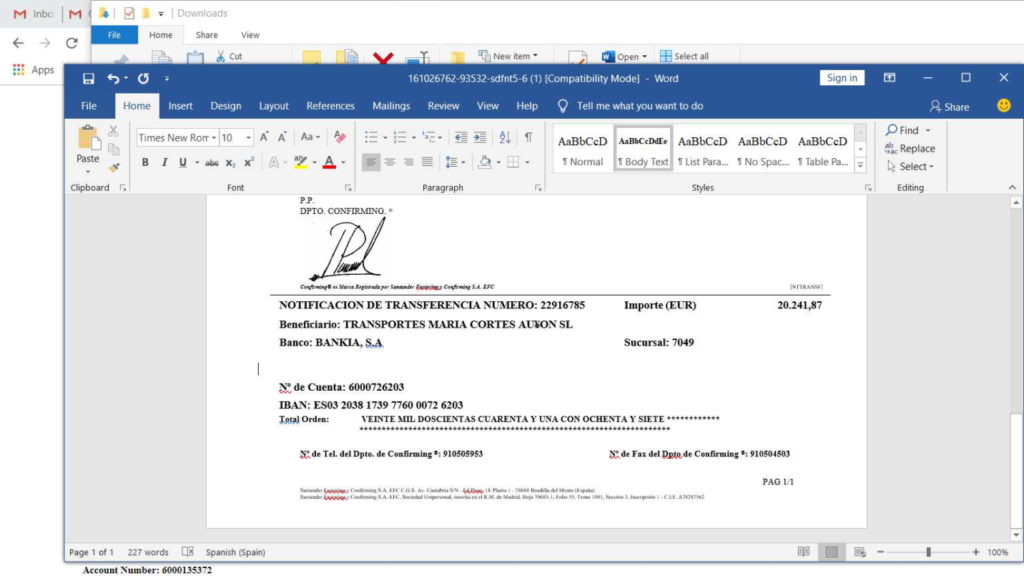Viewport: 1024px width, 576px height.
Task: Open the font name dropdown
Action: pyautogui.click(x=214, y=138)
